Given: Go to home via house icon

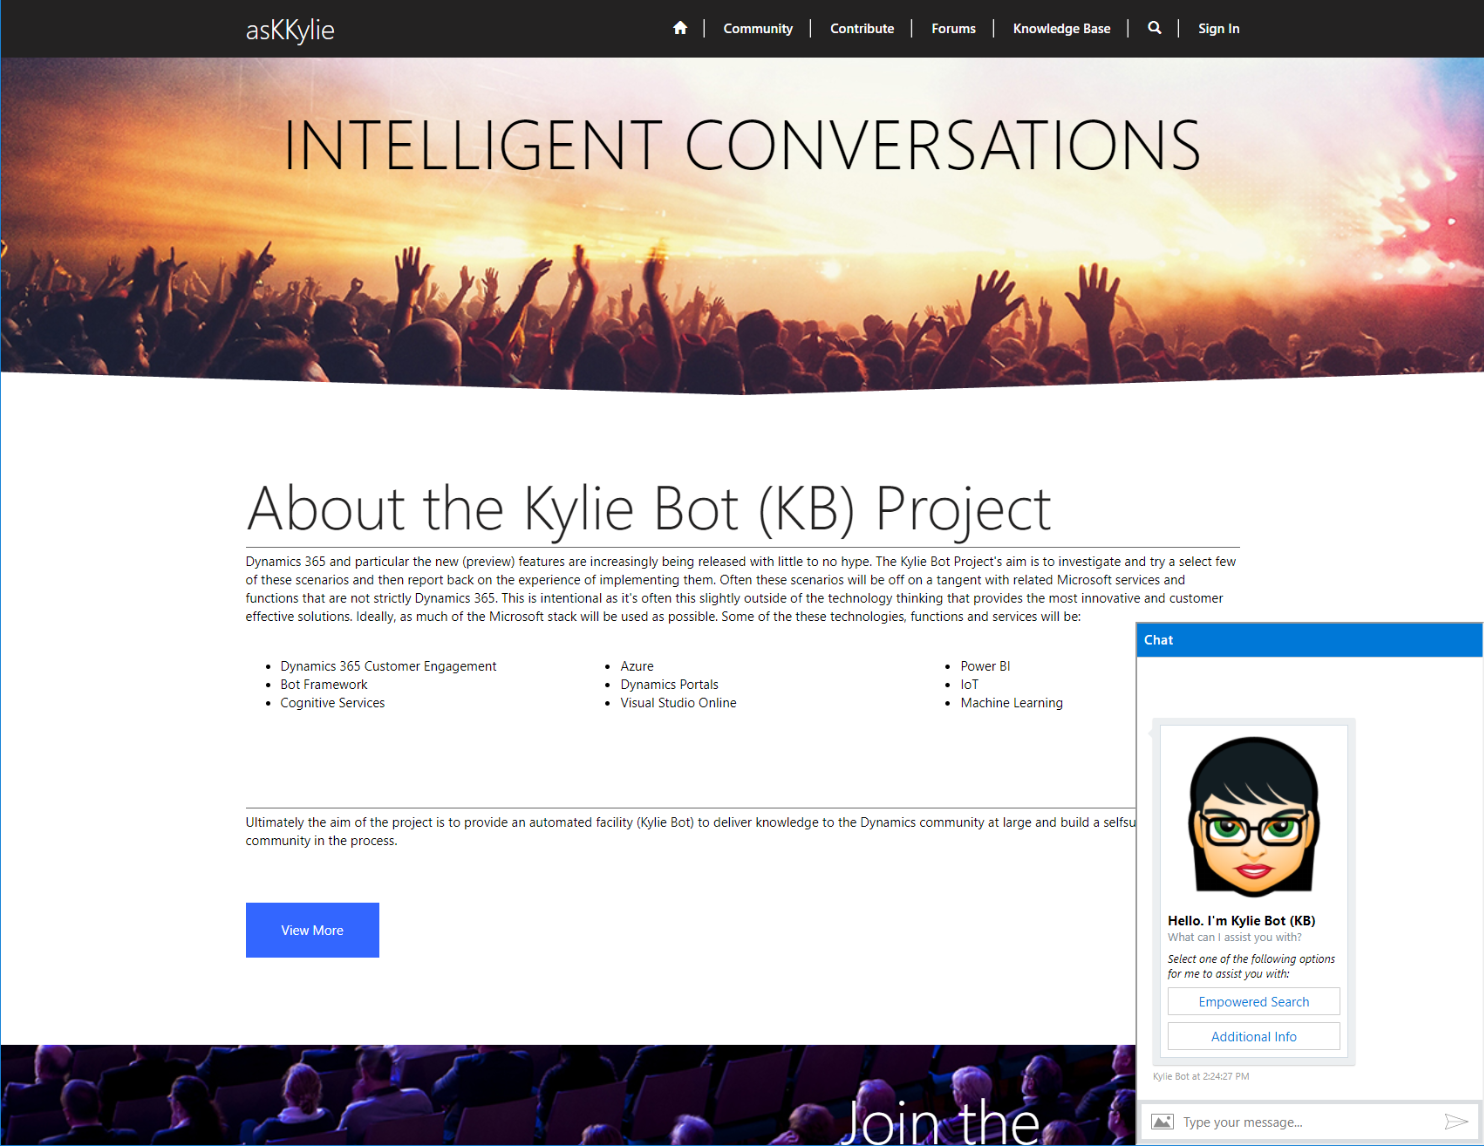Looking at the screenshot, I should point(680,28).
